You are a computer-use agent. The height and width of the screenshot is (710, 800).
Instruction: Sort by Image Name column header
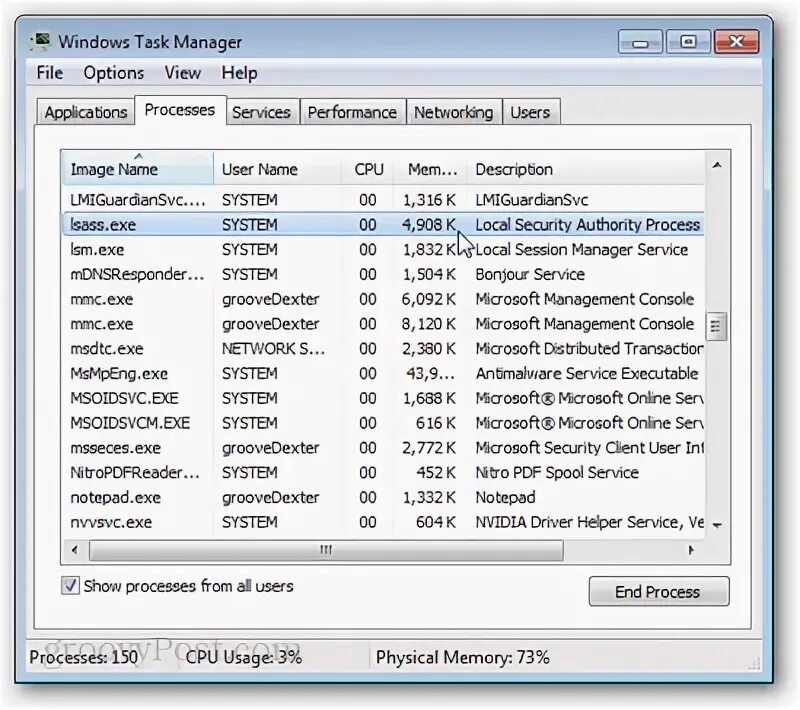(137, 168)
